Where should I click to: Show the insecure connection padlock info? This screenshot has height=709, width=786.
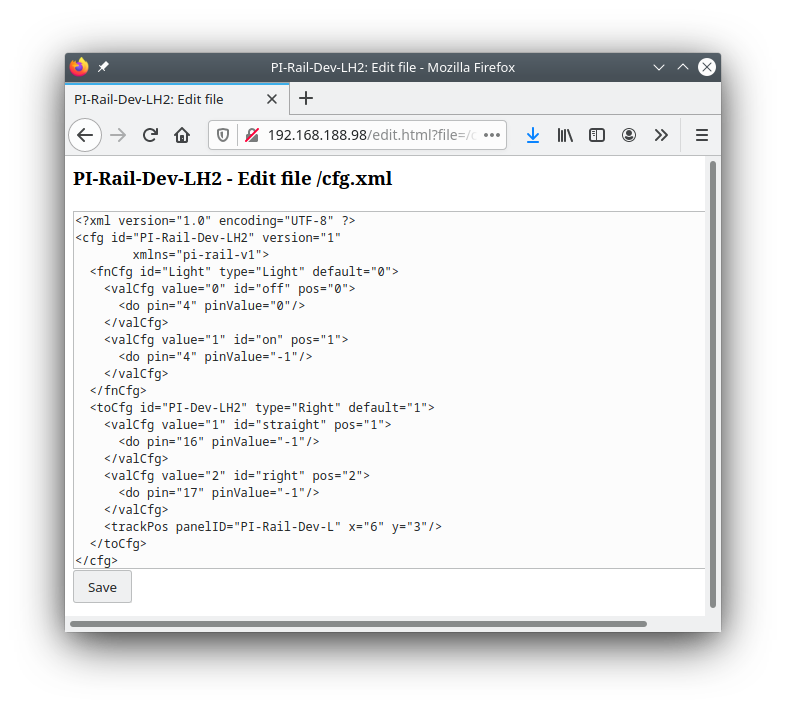pos(251,135)
